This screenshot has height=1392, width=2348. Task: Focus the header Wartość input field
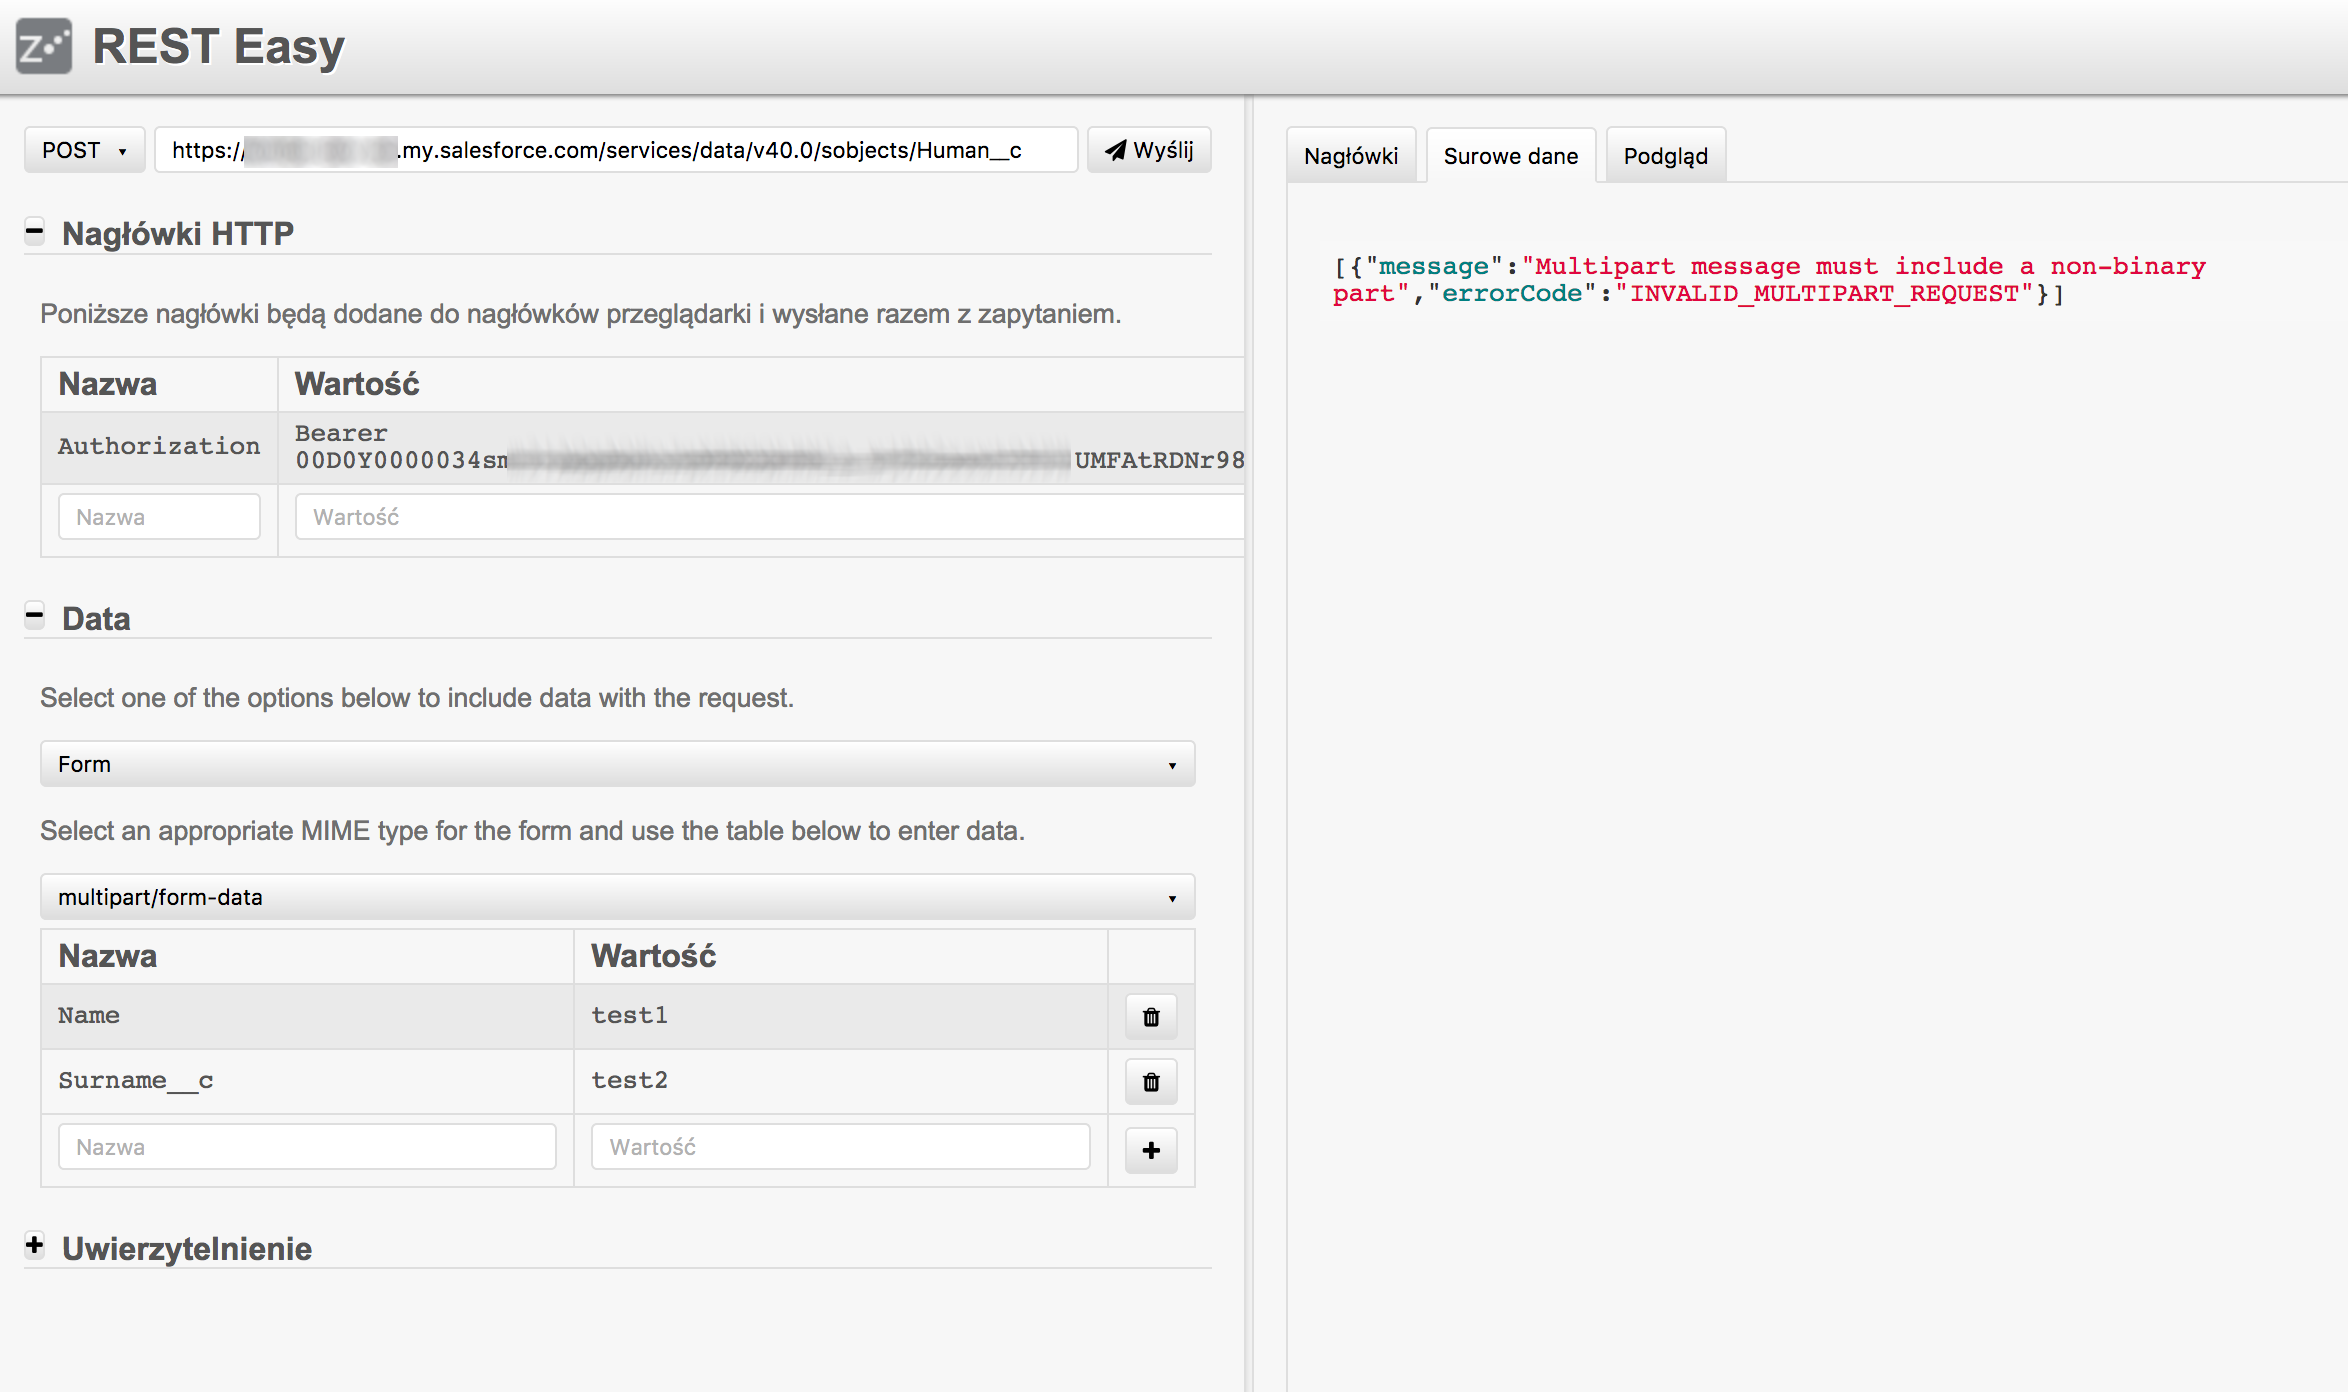770,517
